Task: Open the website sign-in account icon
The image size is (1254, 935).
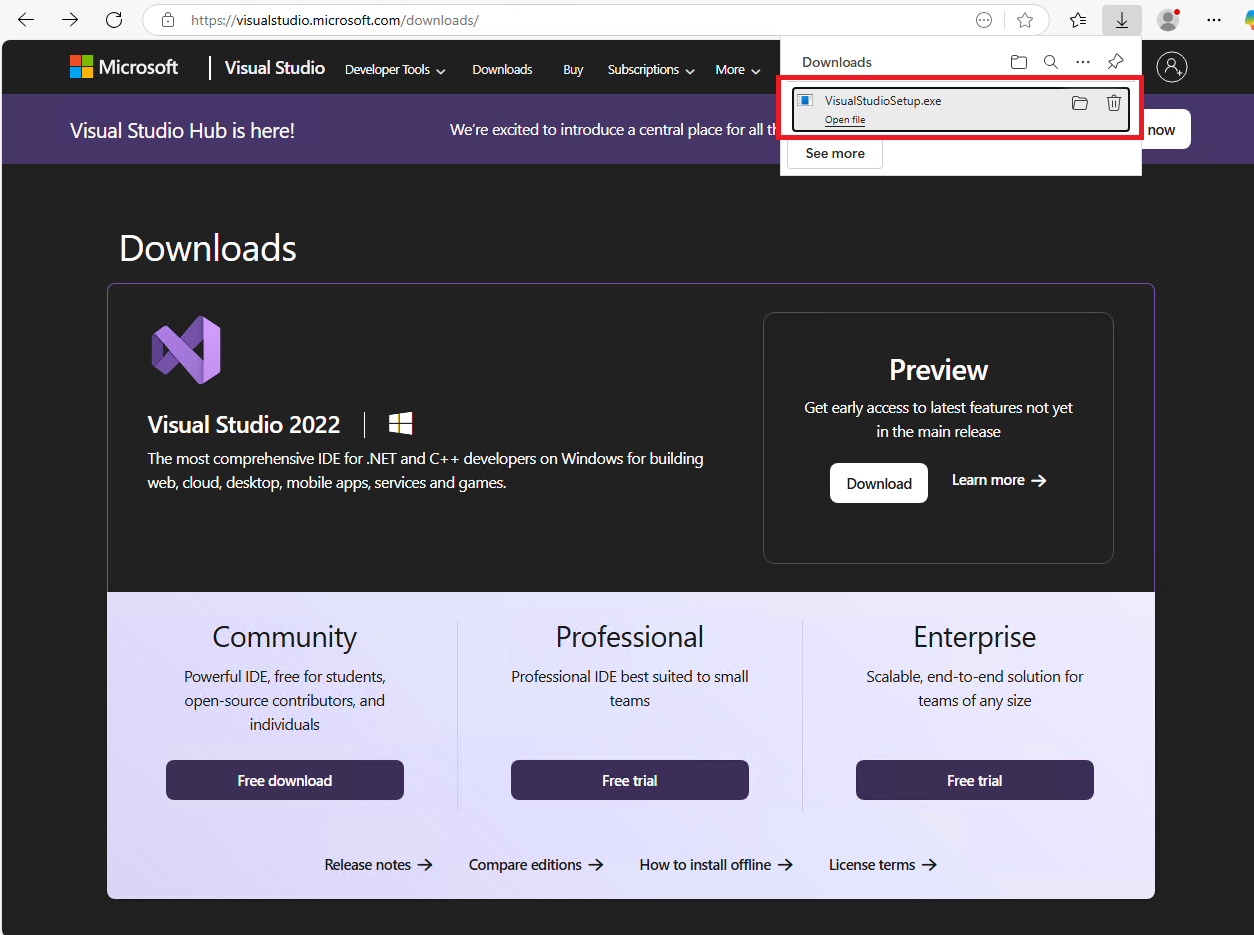Action: [x=1172, y=67]
